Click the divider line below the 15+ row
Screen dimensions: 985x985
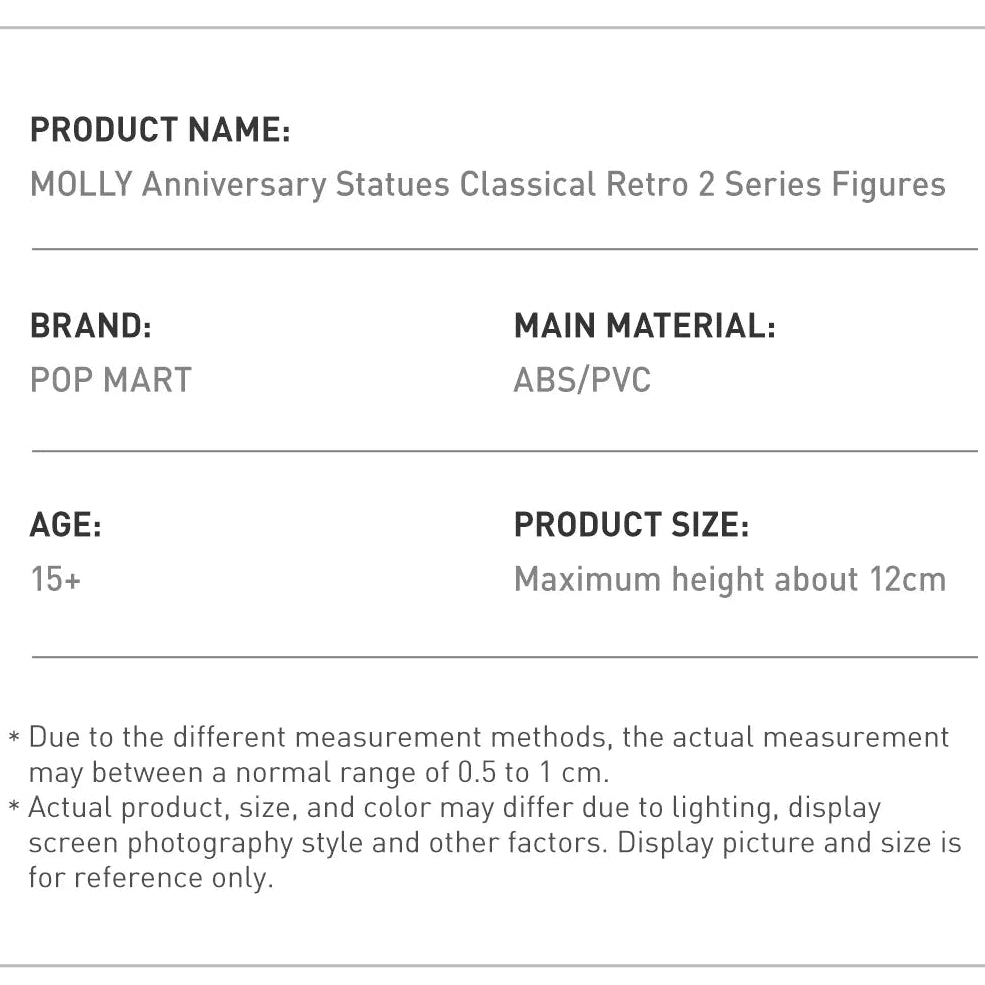(504, 657)
